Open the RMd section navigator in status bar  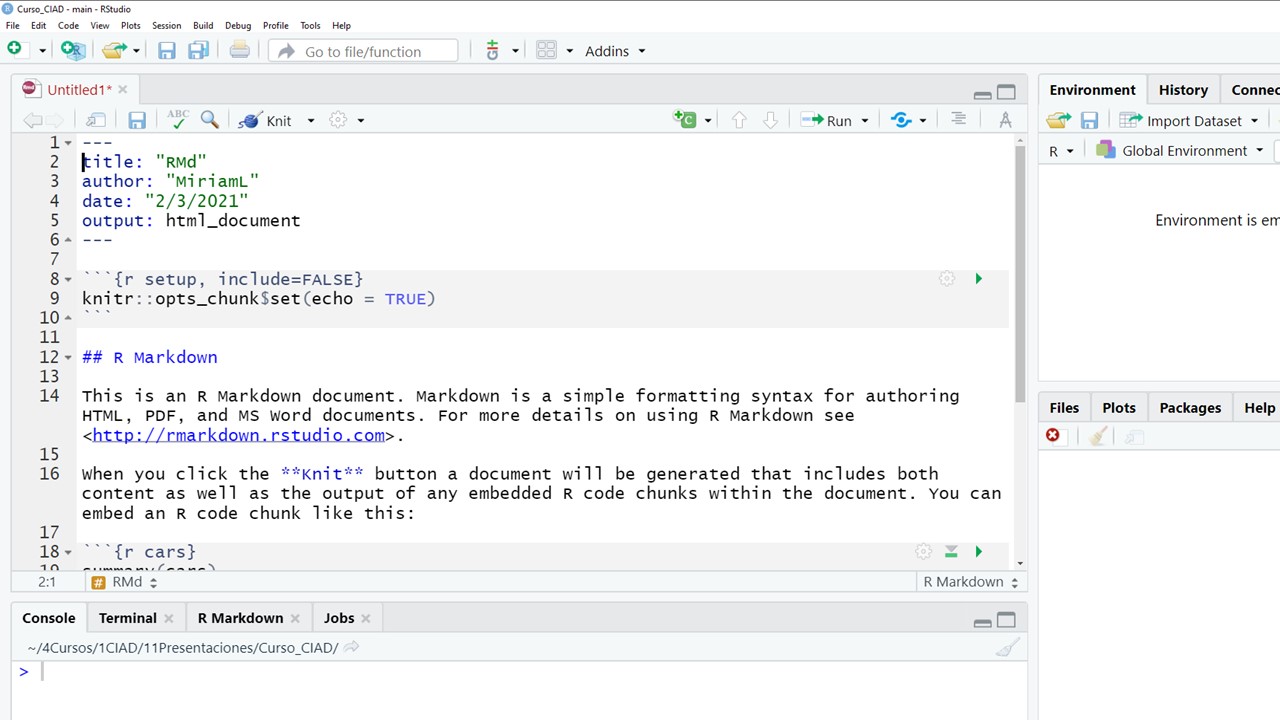click(124, 582)
